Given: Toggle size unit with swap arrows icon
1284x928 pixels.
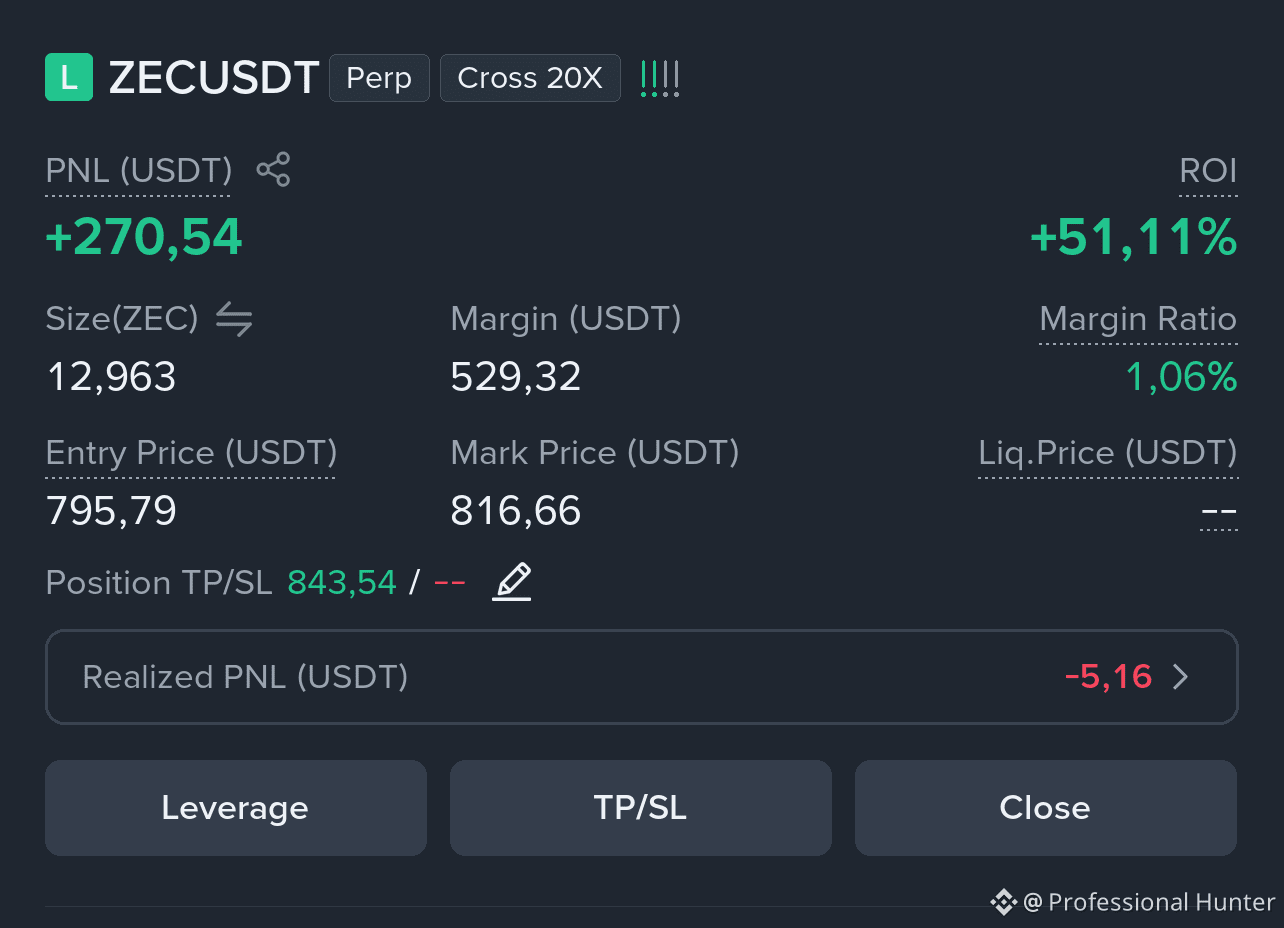Looking at the screenshot, I should [234, 319].
